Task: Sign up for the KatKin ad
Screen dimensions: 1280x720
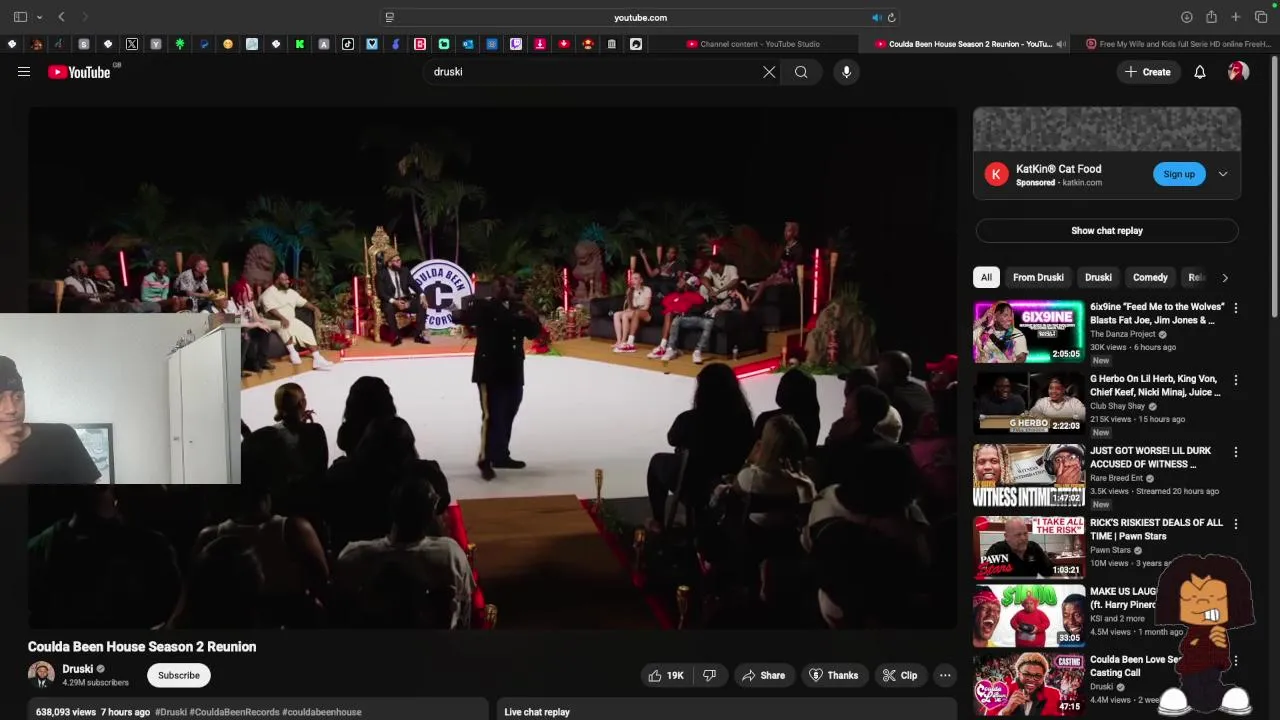Action: coord(1179,174)
